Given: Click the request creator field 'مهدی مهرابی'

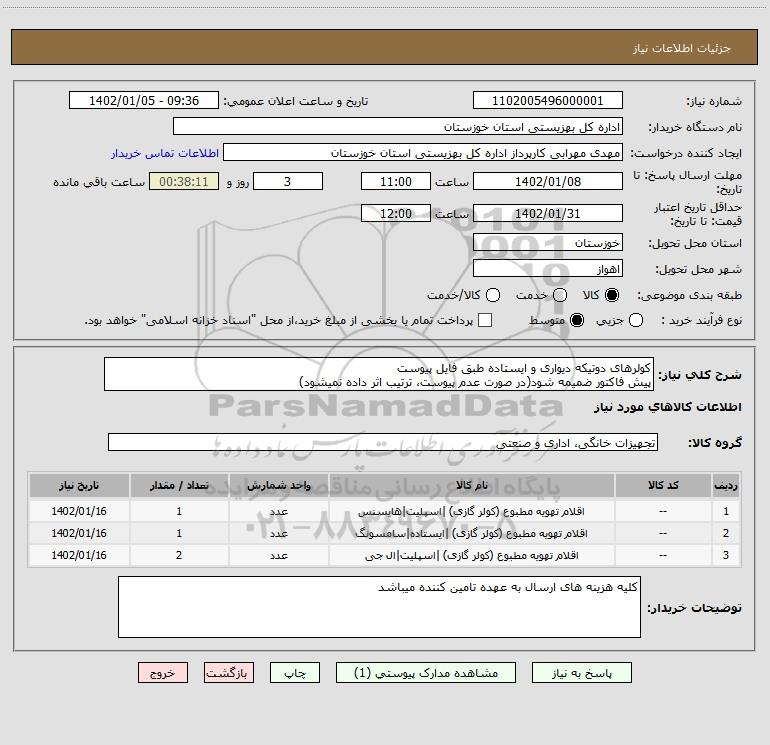Looking at the screenshot, I should 423,152.
